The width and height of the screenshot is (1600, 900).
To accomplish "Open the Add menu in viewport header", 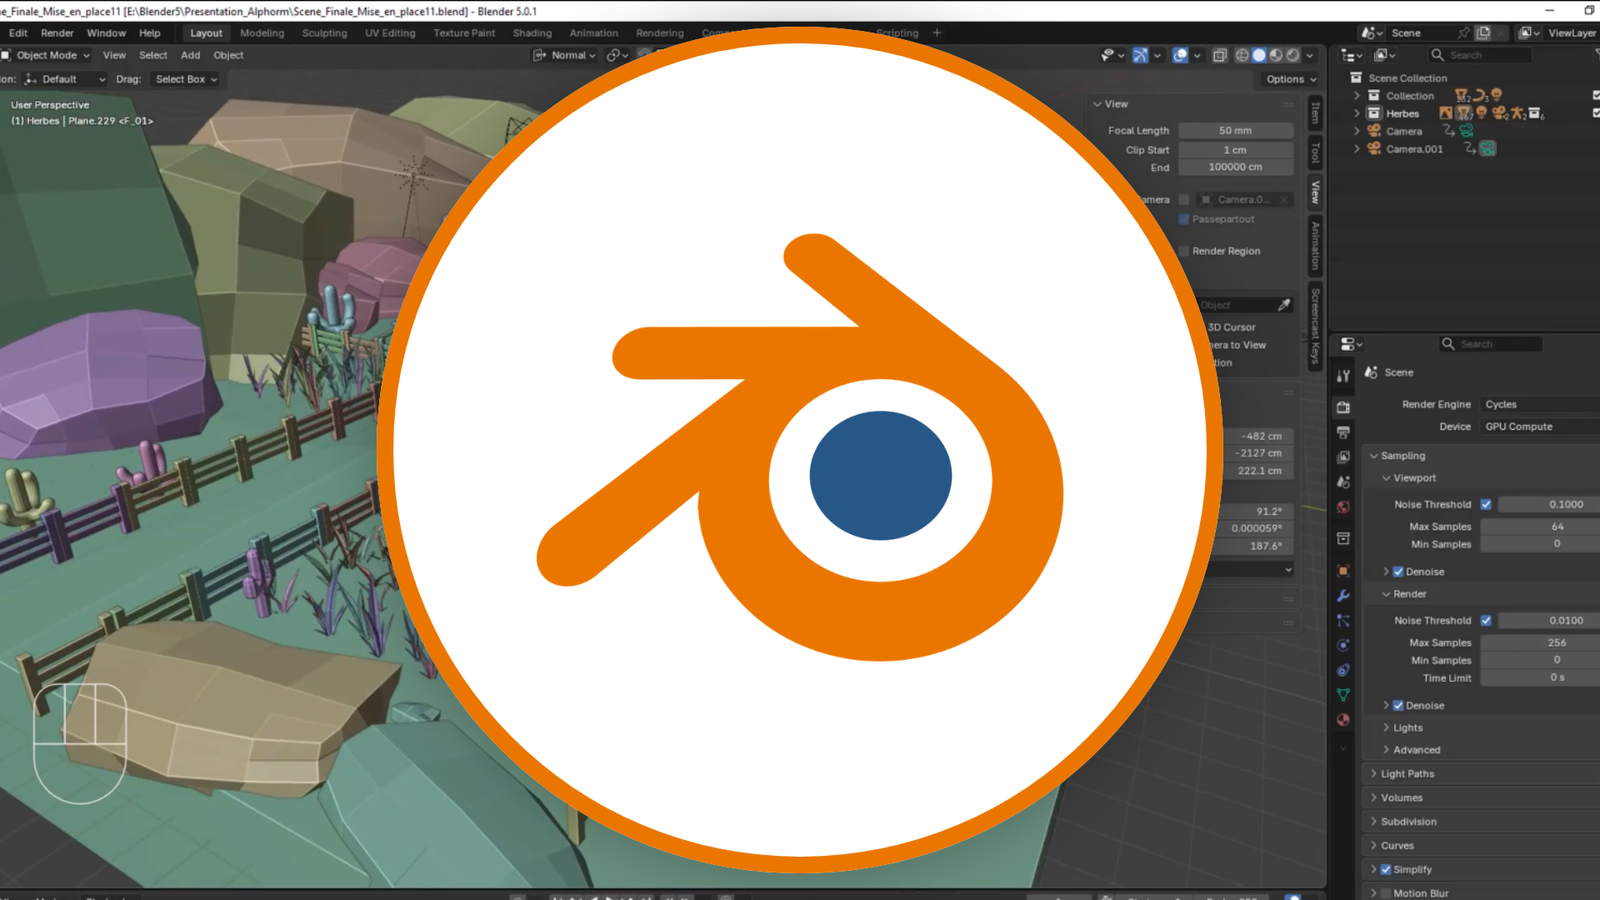I will point(190,55).
